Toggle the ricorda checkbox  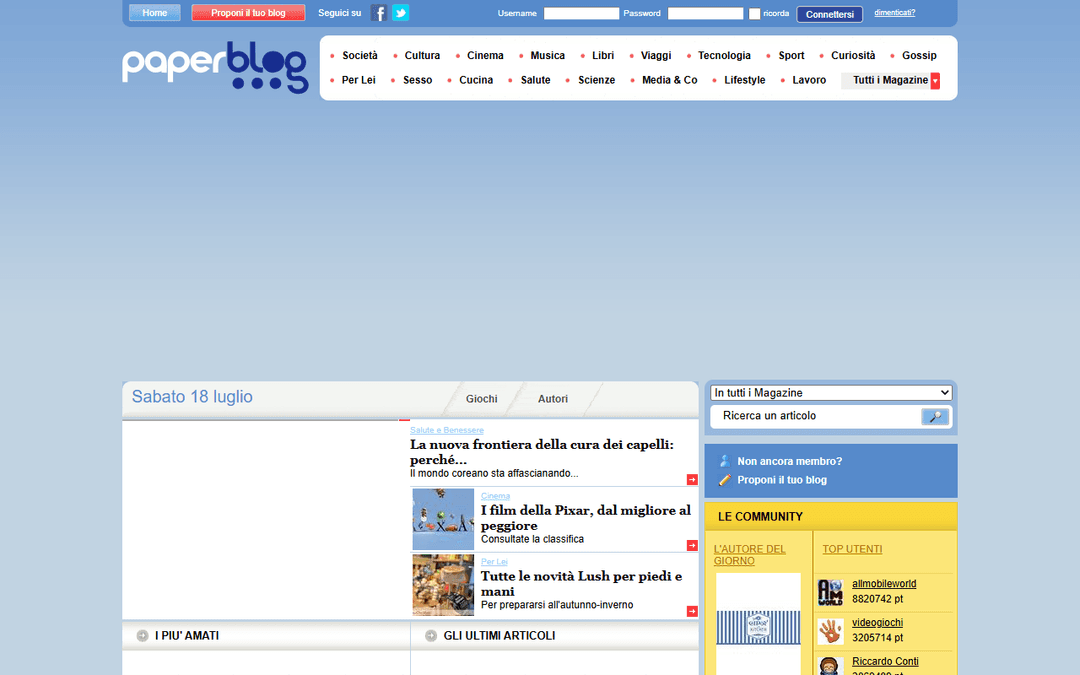point(754,14)
